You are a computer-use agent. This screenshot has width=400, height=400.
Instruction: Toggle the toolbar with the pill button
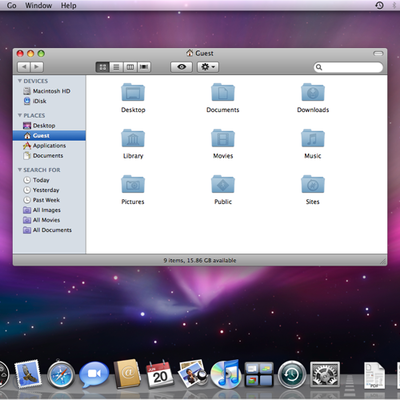[378, 53]
